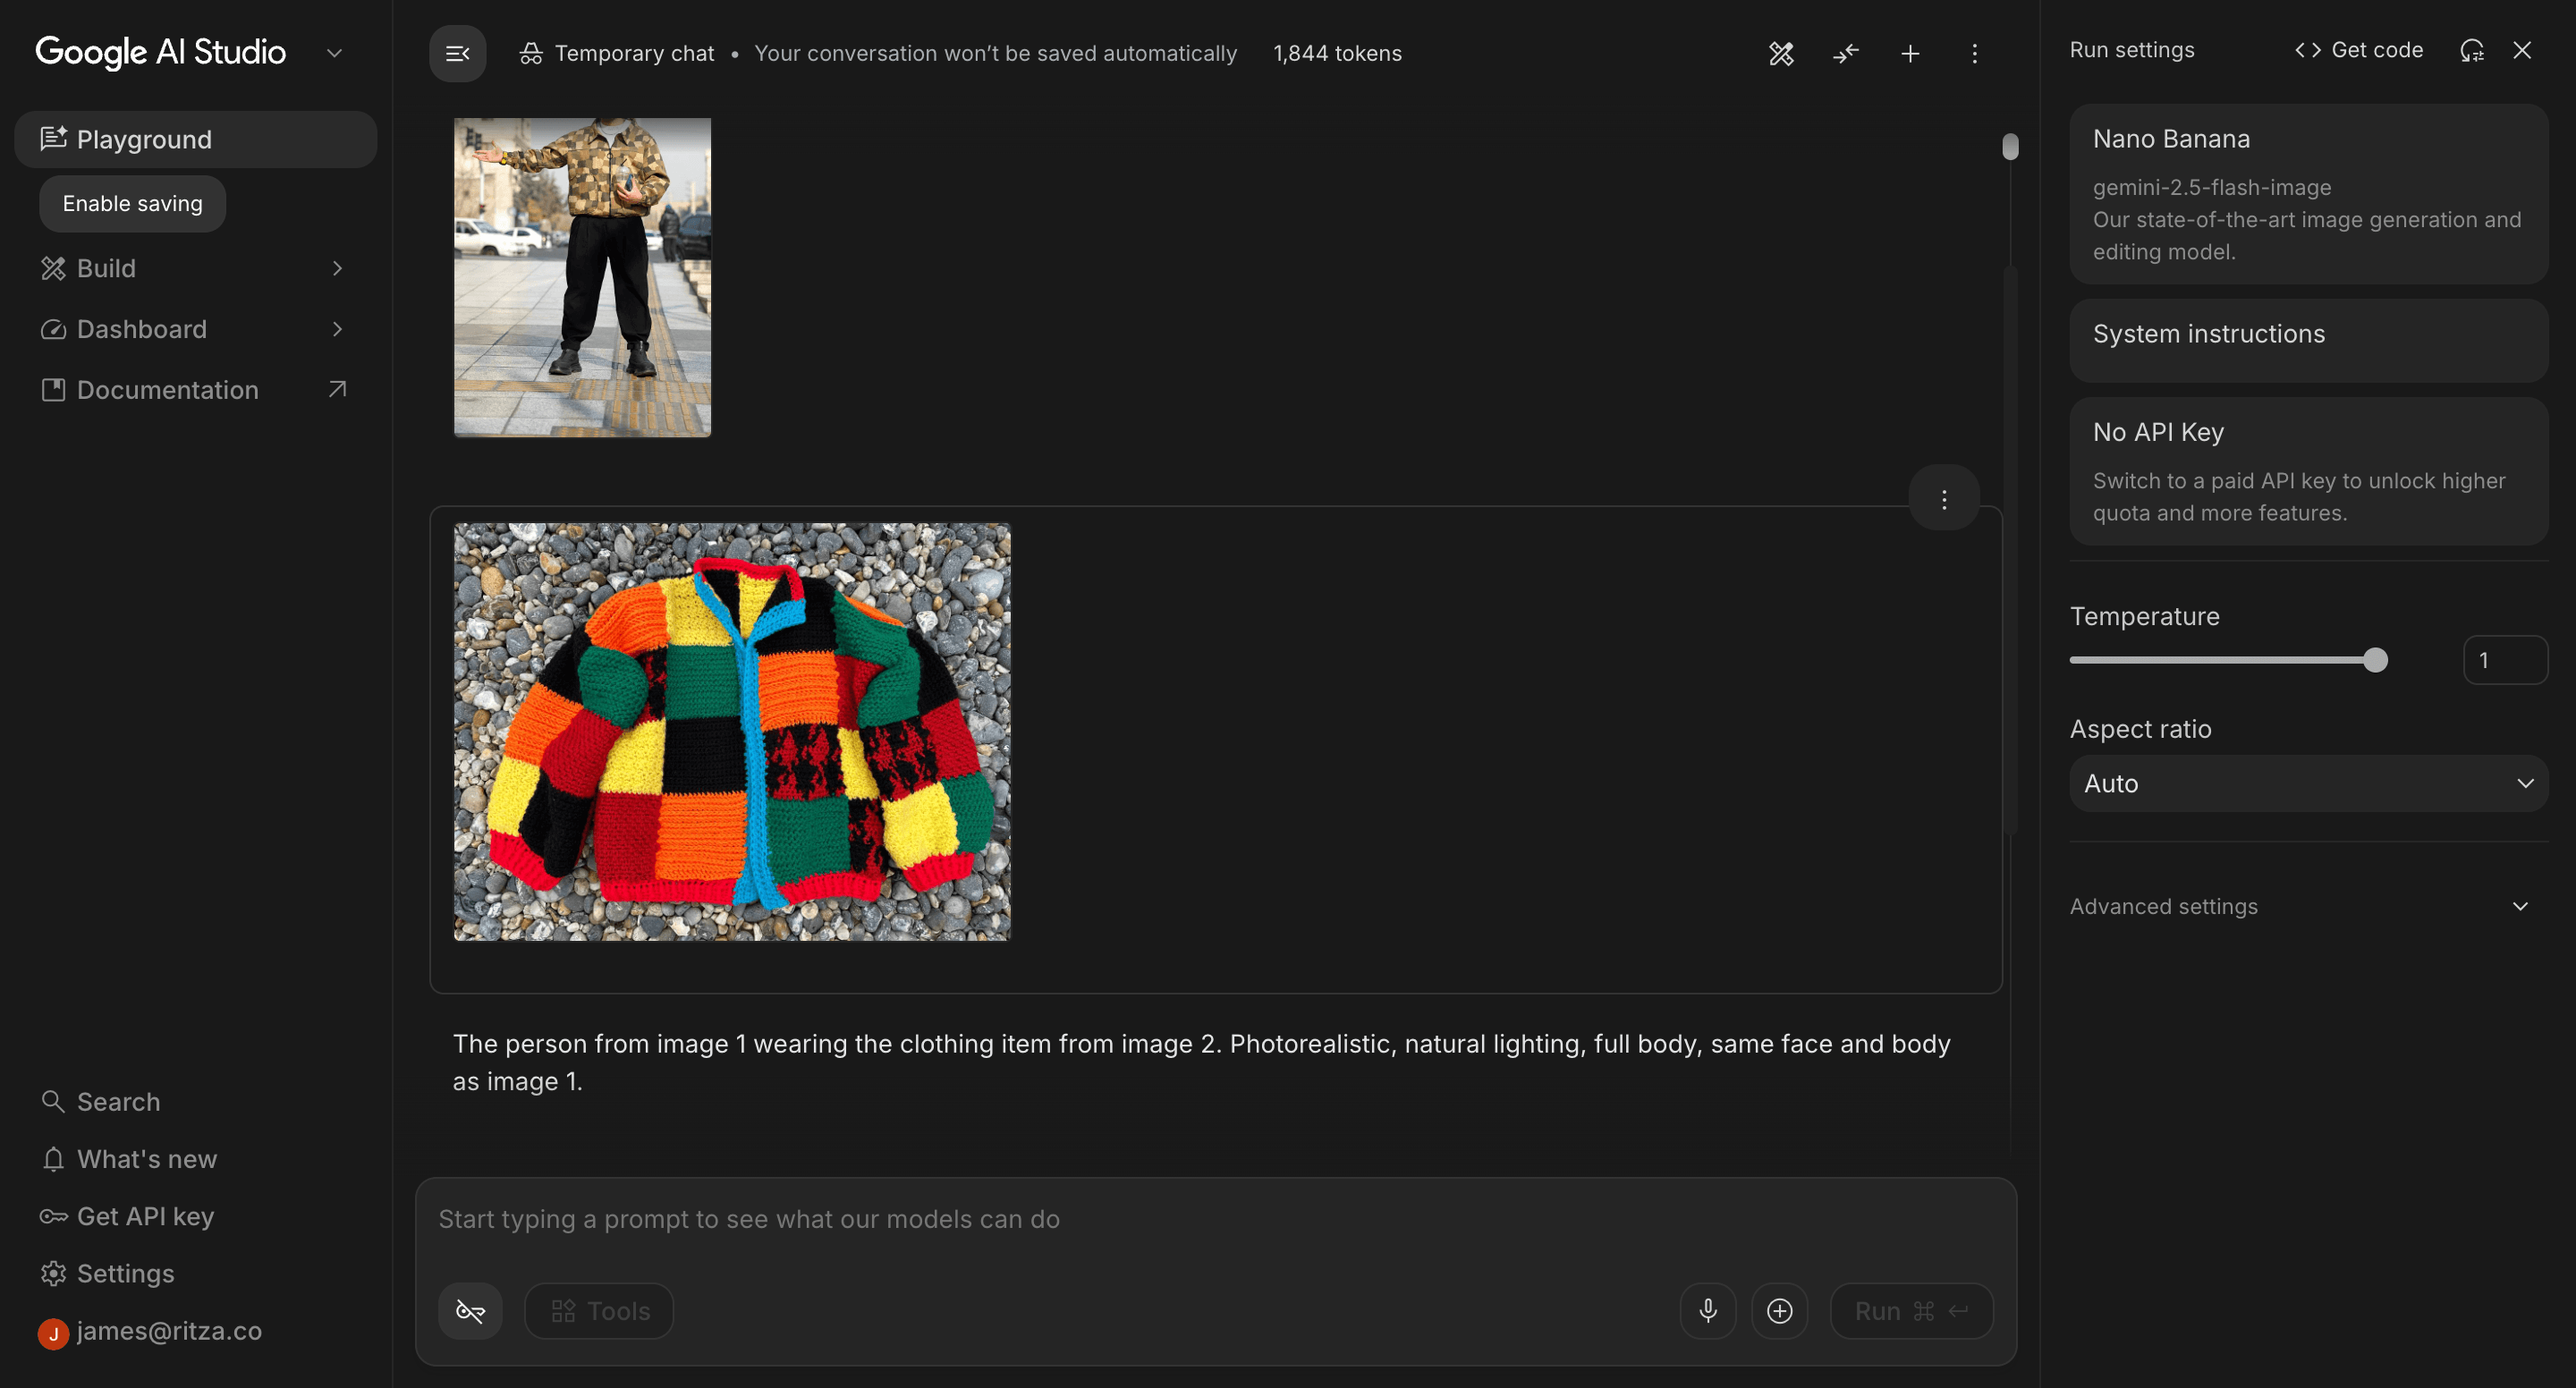Click Enable saving button
The width and height of the screenshot is (2576, 1388).
tap(132, 204)
